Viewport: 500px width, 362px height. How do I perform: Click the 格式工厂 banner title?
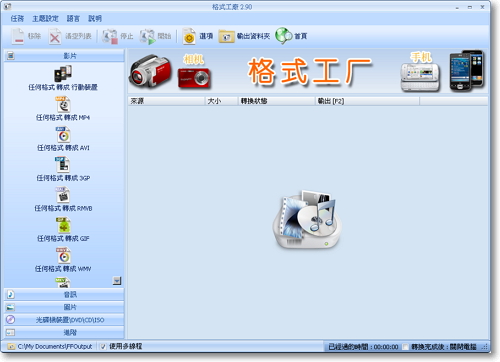coord(309,71)
